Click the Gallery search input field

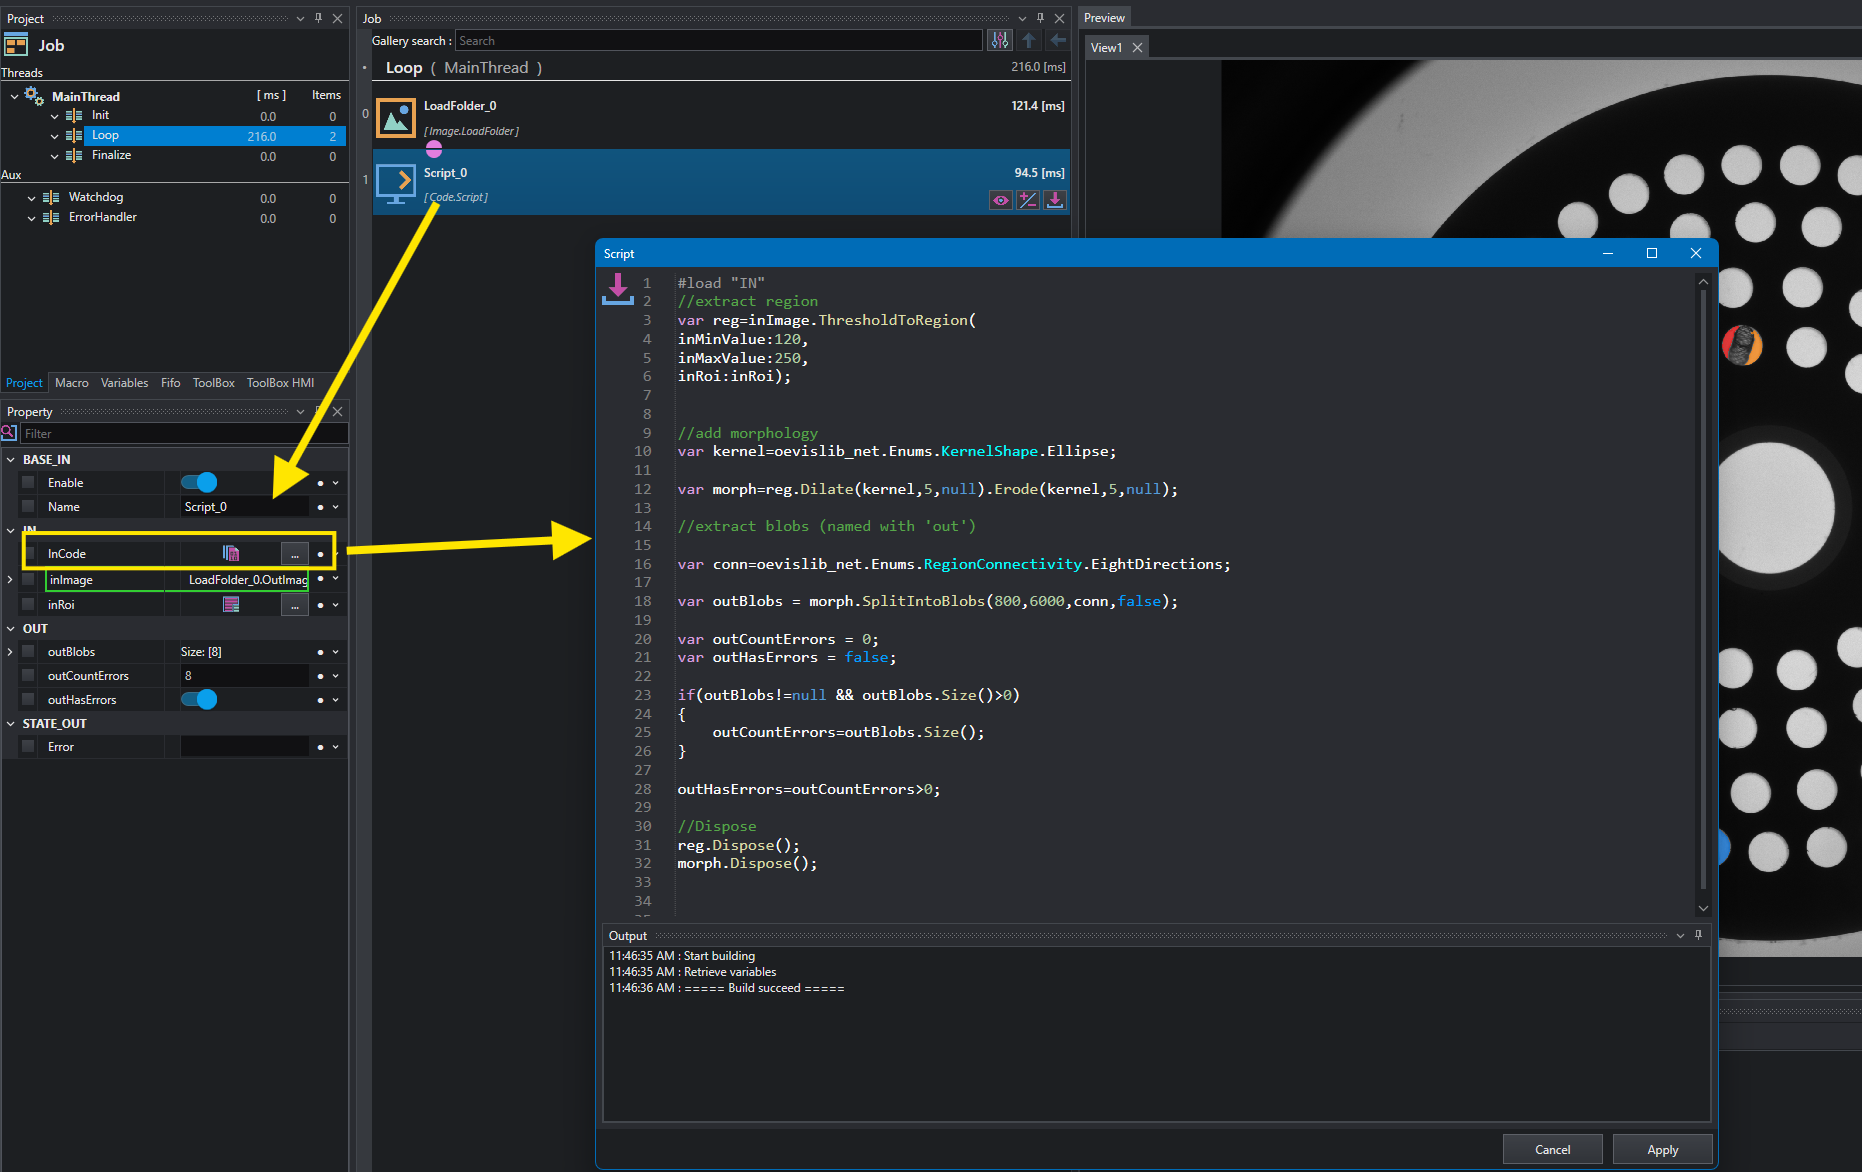point(718,41)
